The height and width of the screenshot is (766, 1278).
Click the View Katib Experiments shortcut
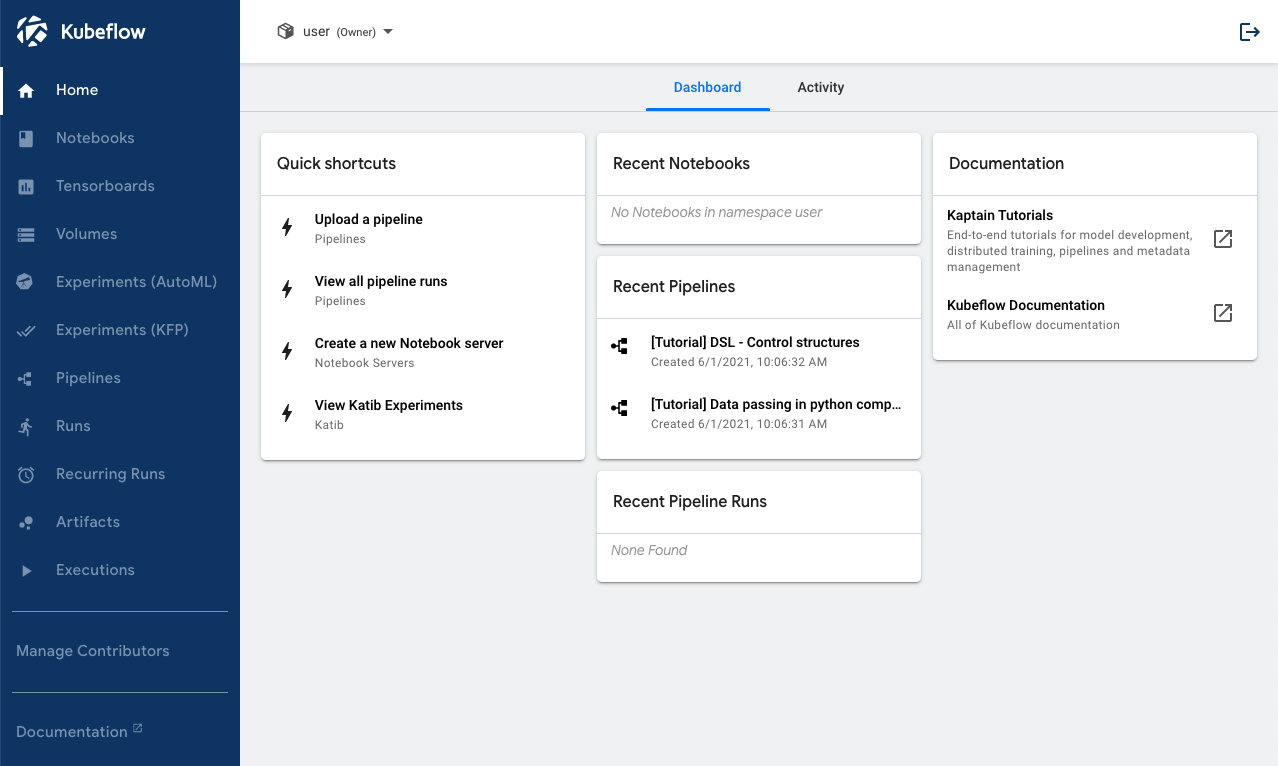click(x=423, y=413)
